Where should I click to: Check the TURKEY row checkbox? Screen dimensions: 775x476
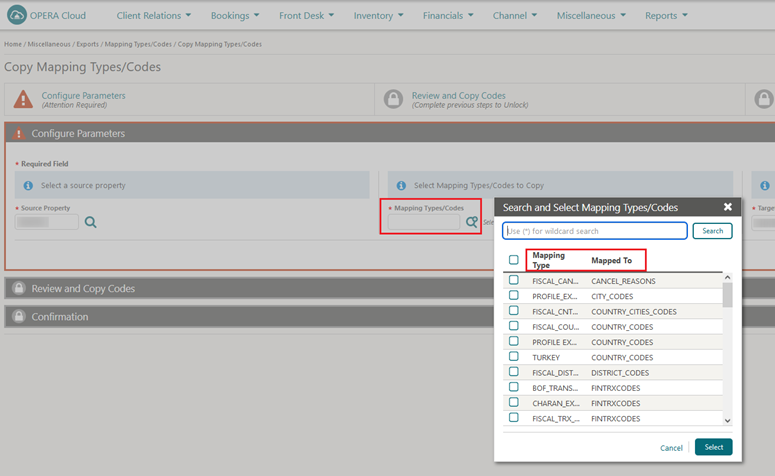point(514,356)
